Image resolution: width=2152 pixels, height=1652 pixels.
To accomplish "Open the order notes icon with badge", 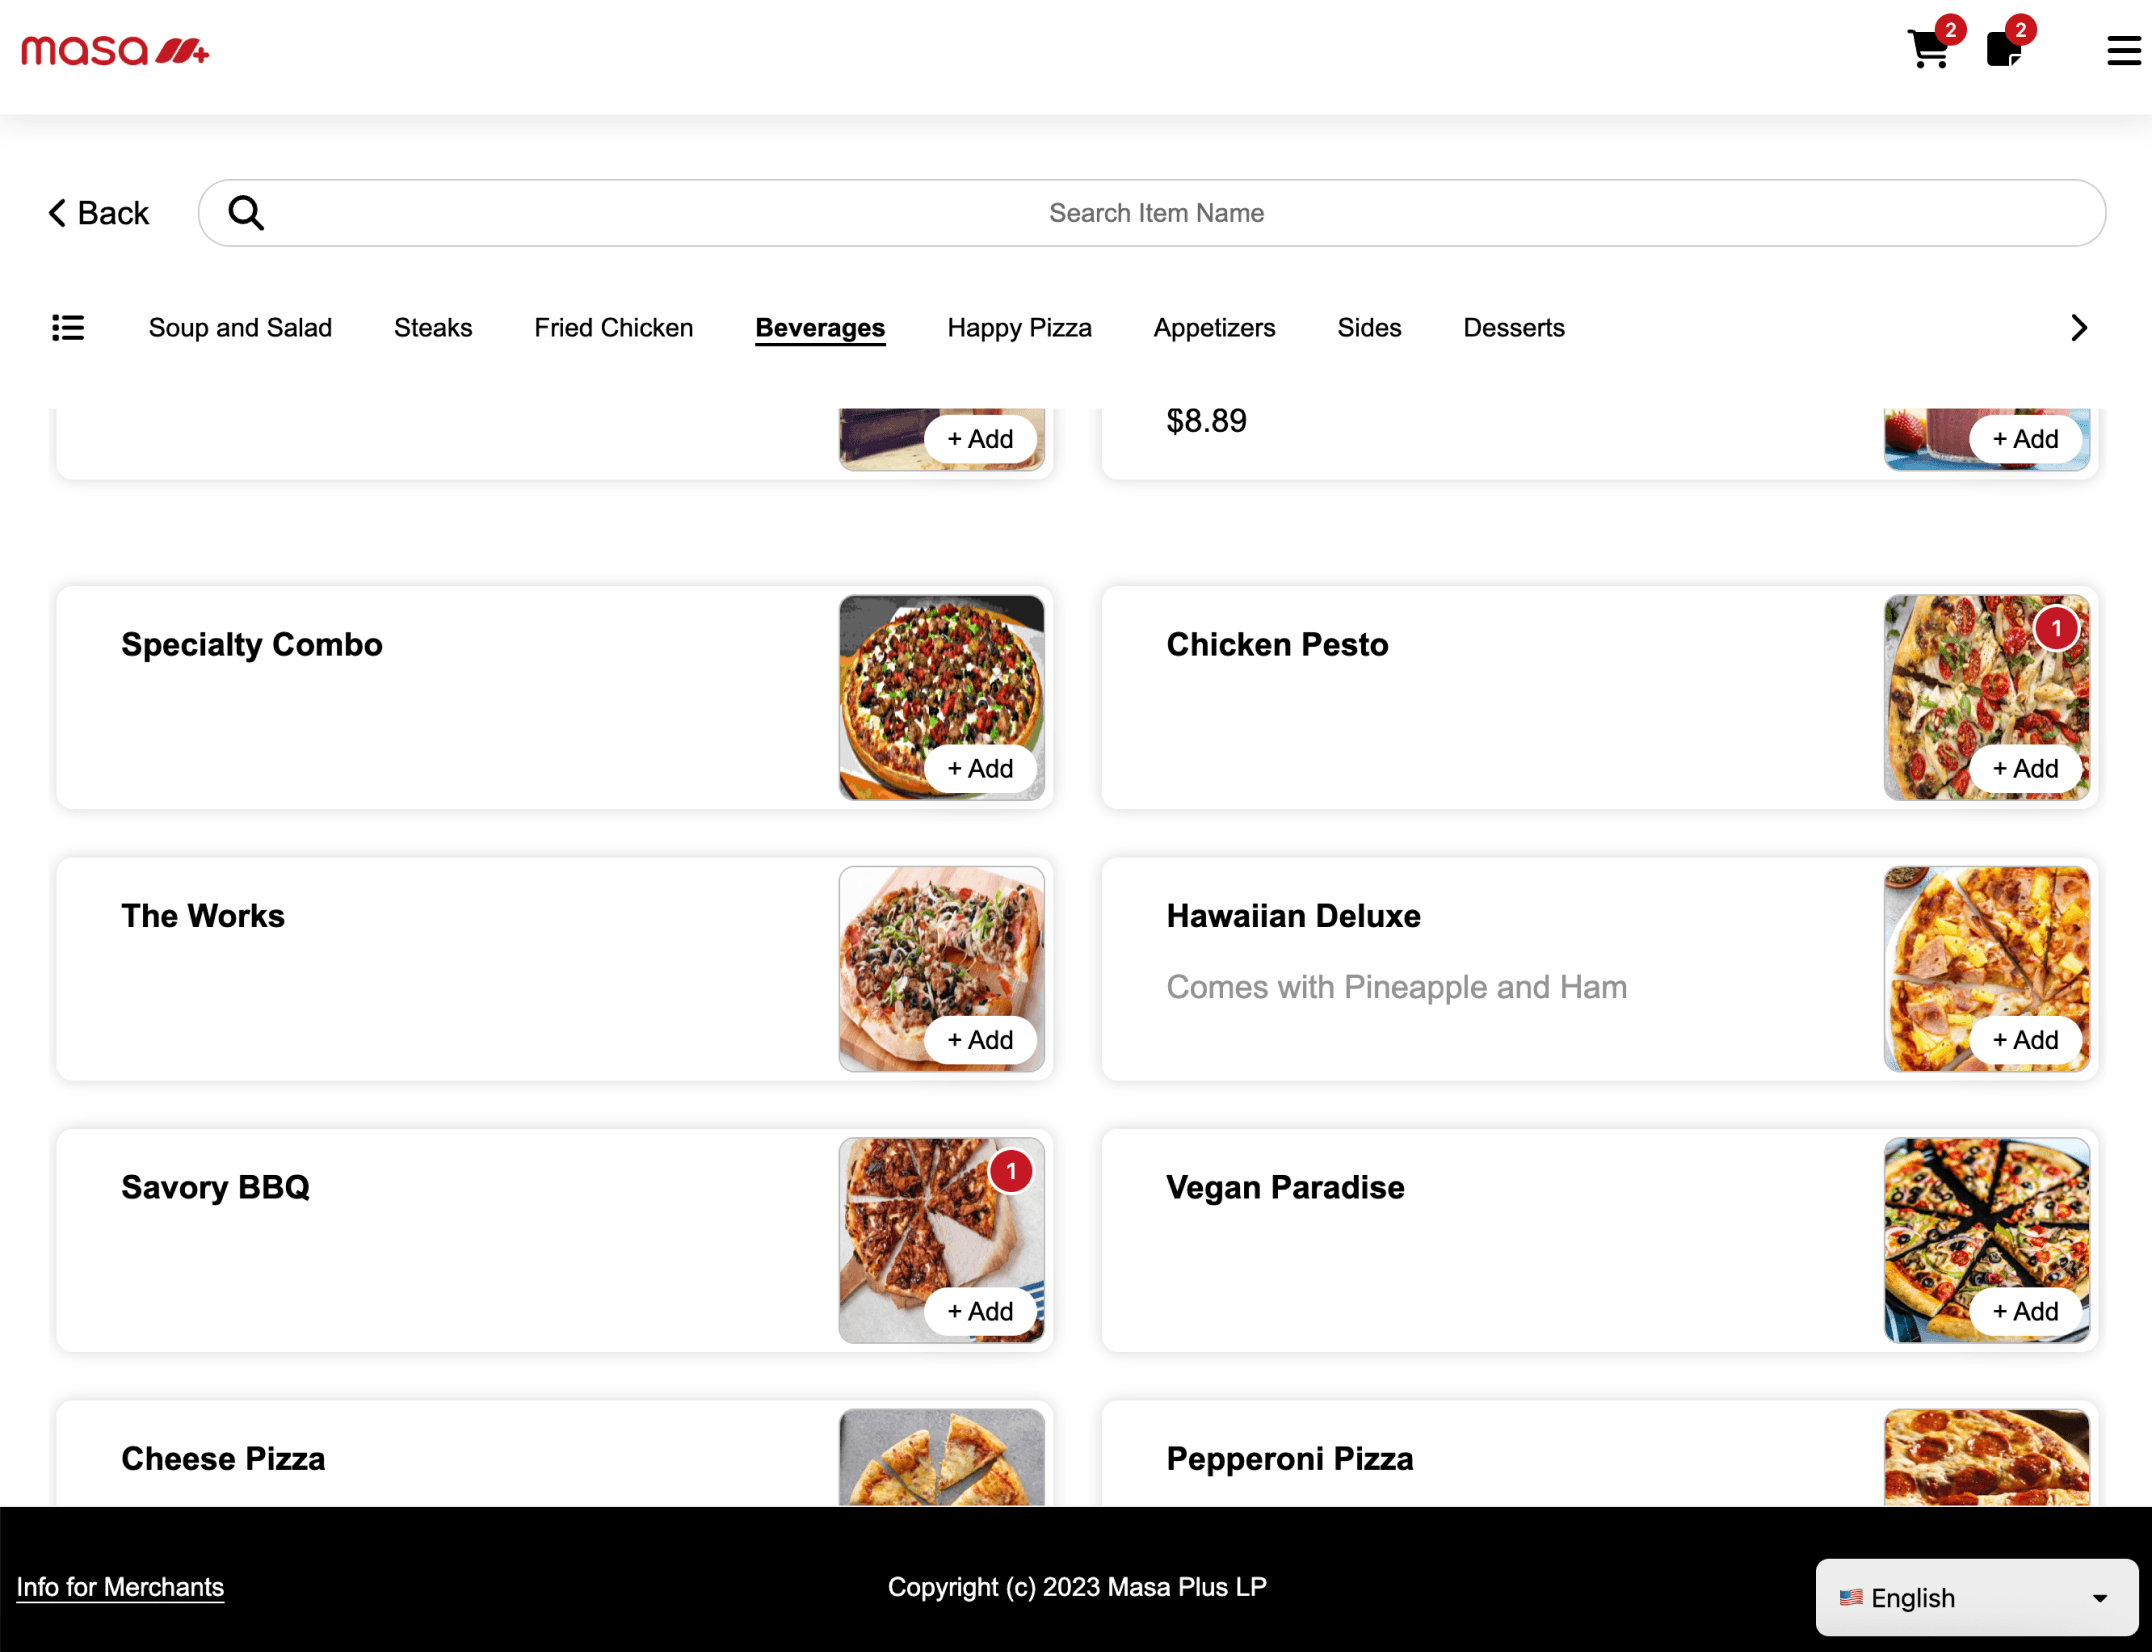I will click(2004, 49).
